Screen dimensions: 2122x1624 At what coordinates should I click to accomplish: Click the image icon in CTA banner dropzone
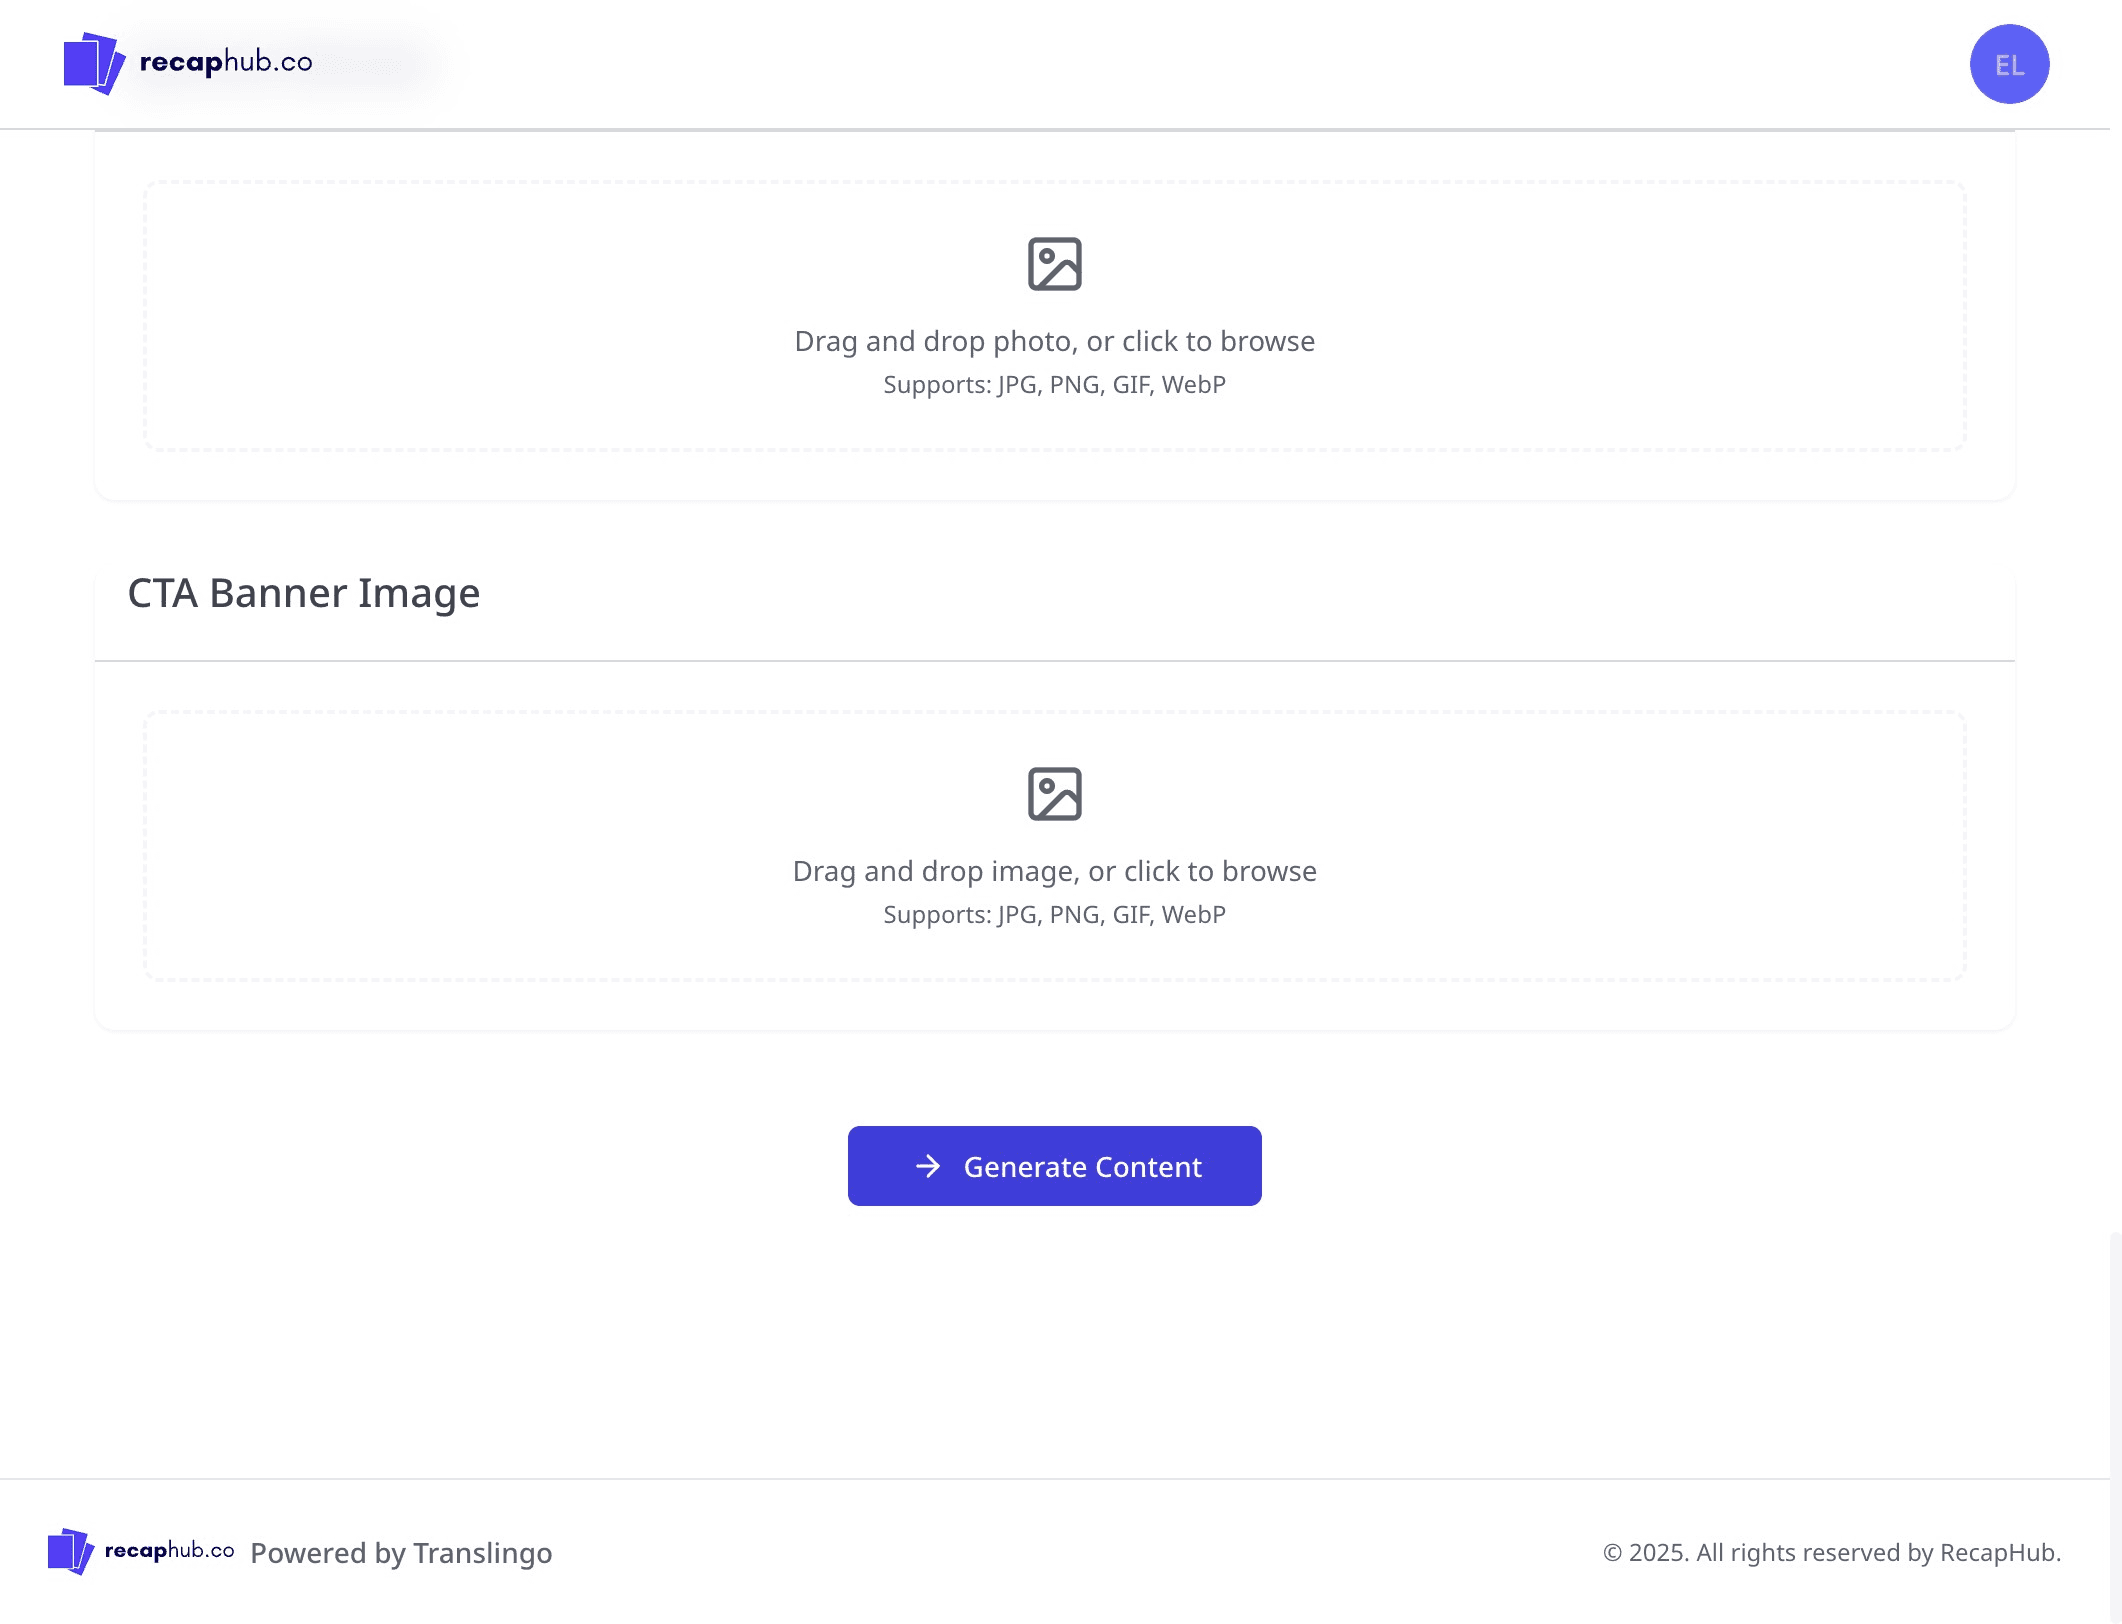pyautogui.click(x=1054, y=794)
